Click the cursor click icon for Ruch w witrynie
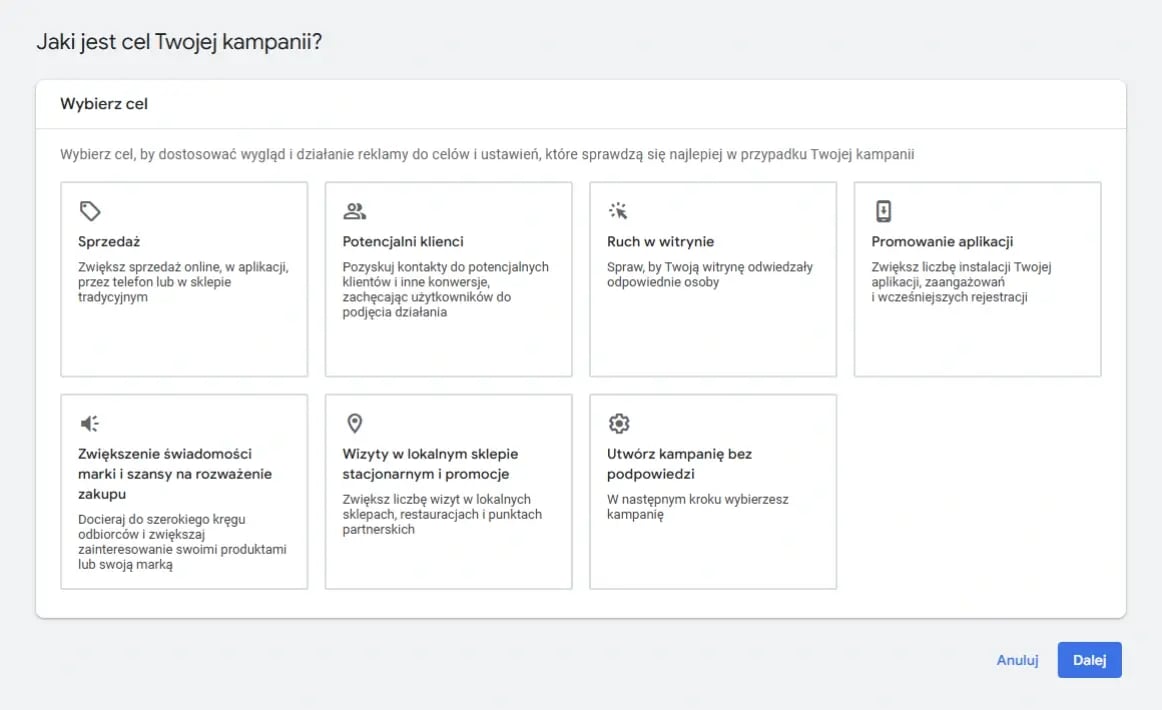The height and width of the screenshot is (710, 1162). point(618,211)
